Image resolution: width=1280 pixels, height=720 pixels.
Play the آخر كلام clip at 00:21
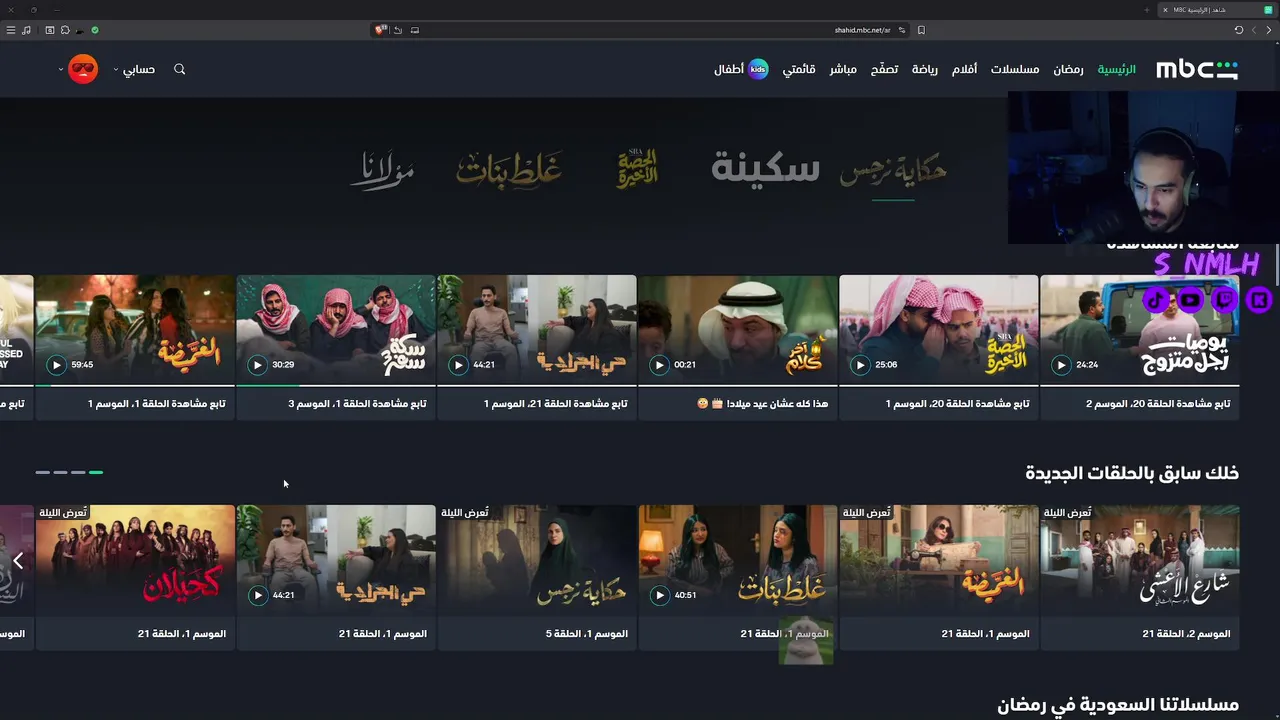pyautogui.click(x=659, y=365)
